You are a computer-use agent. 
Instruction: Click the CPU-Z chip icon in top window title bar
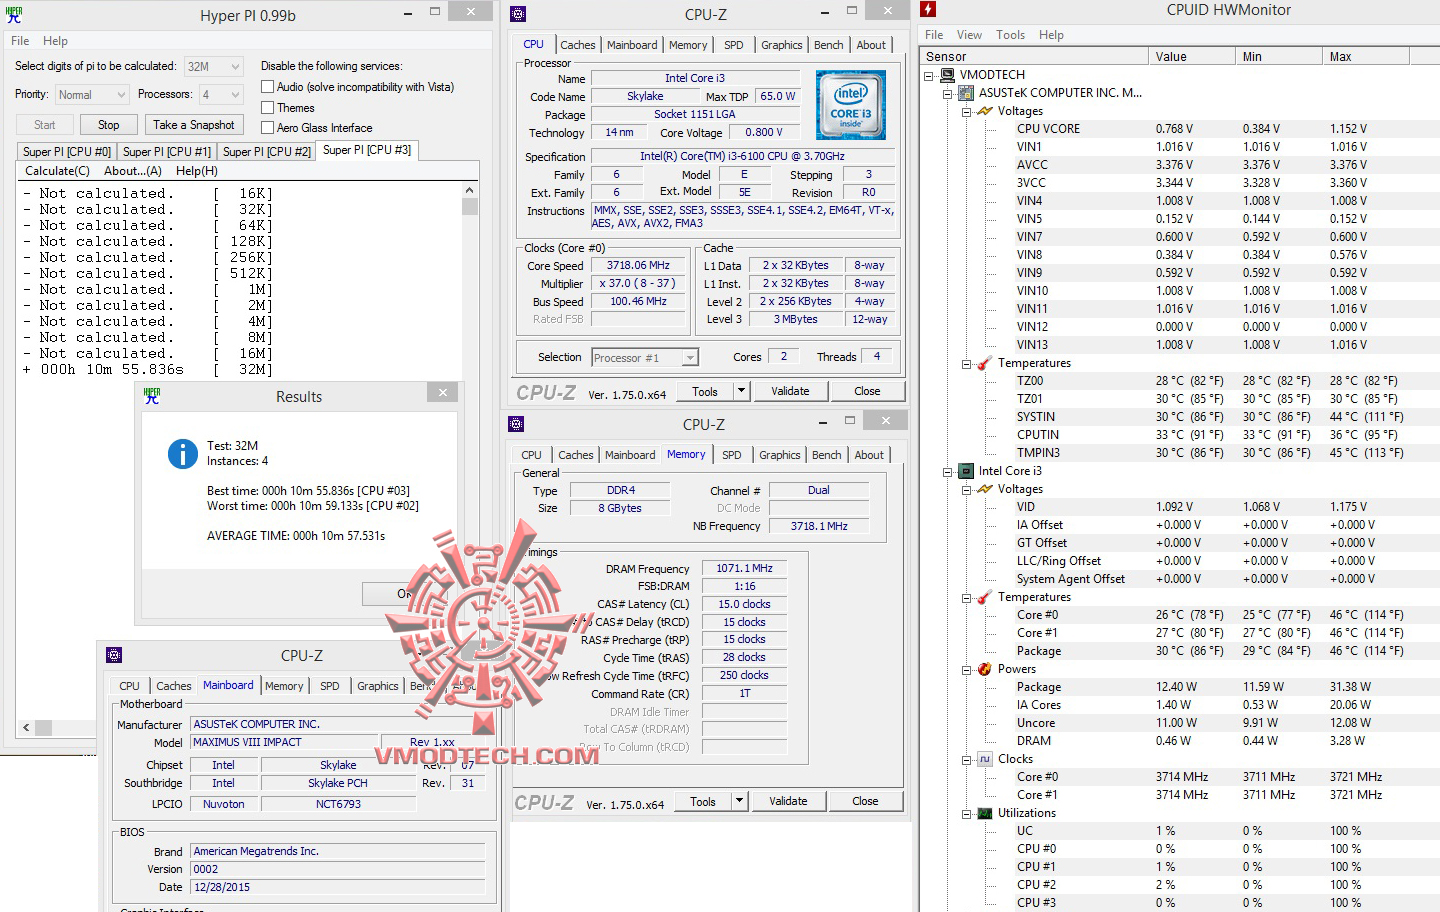(518, 14)
